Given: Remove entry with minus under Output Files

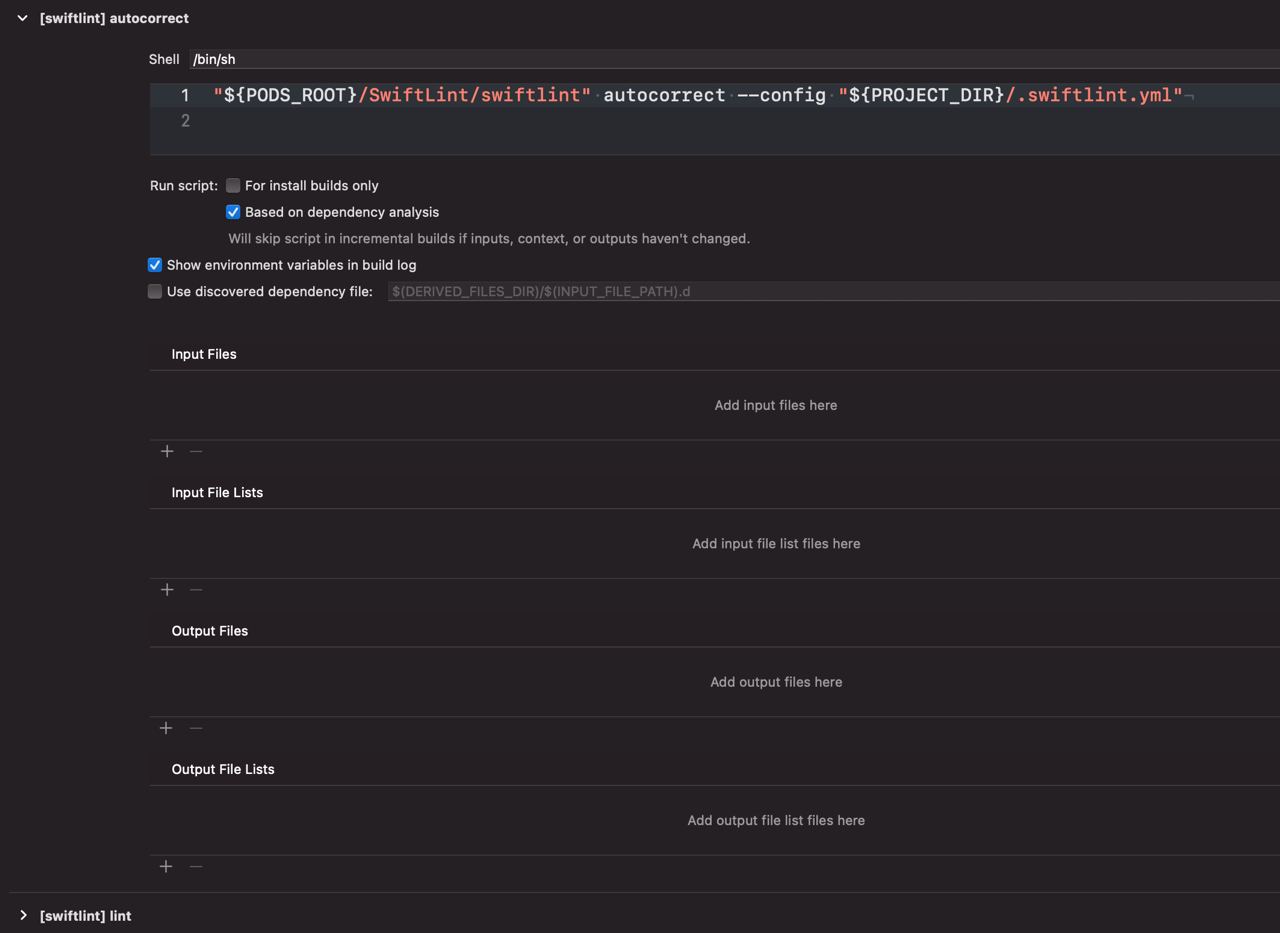Looking at the screenshot, I should 196,727.
